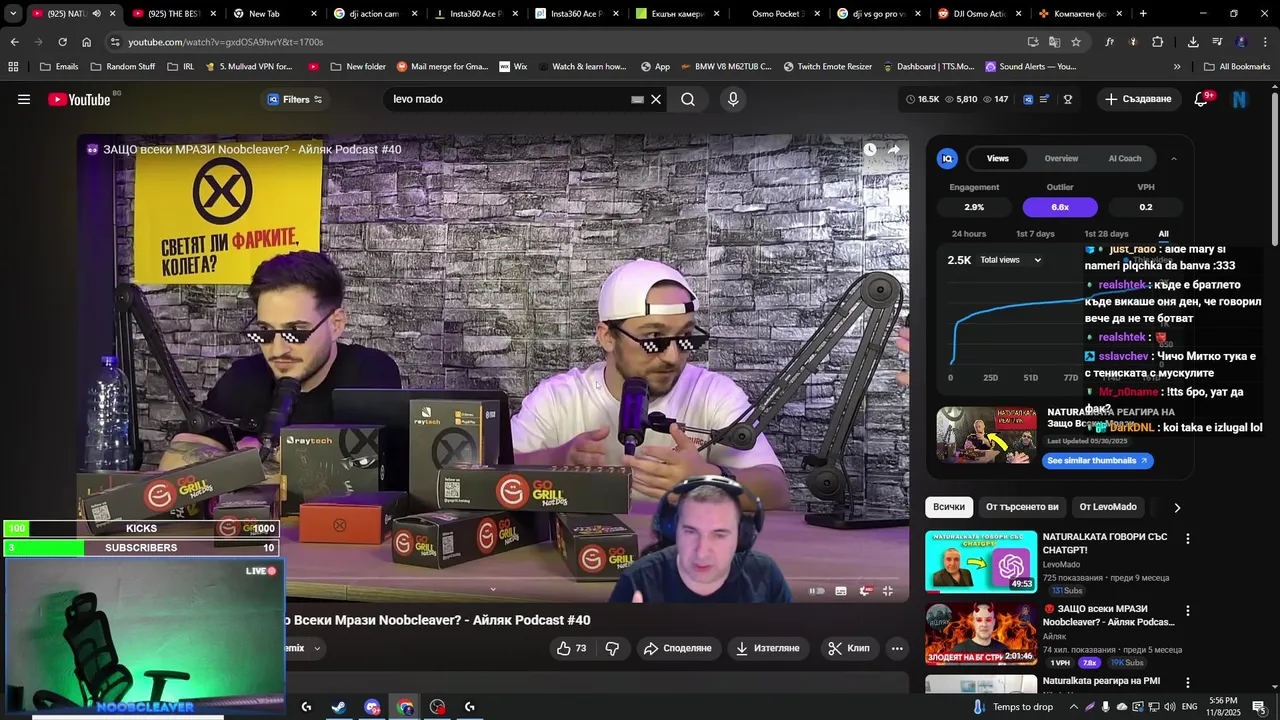This screenshot has width=1280, height=720.
Task: Collapse the IQ panel with the chevron
Action: click(1174, 158)
